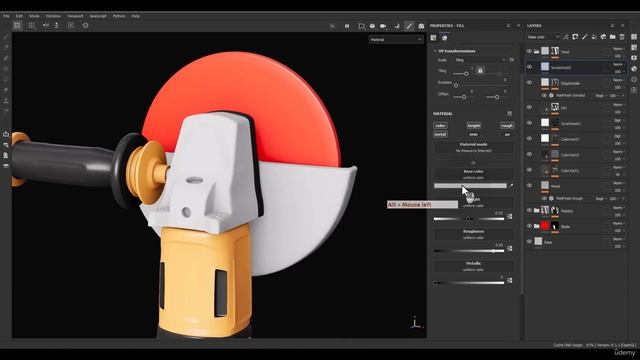This screenshot has width=640, height=360.
Task: Collapse the UV transformations section
Action: 436,51
